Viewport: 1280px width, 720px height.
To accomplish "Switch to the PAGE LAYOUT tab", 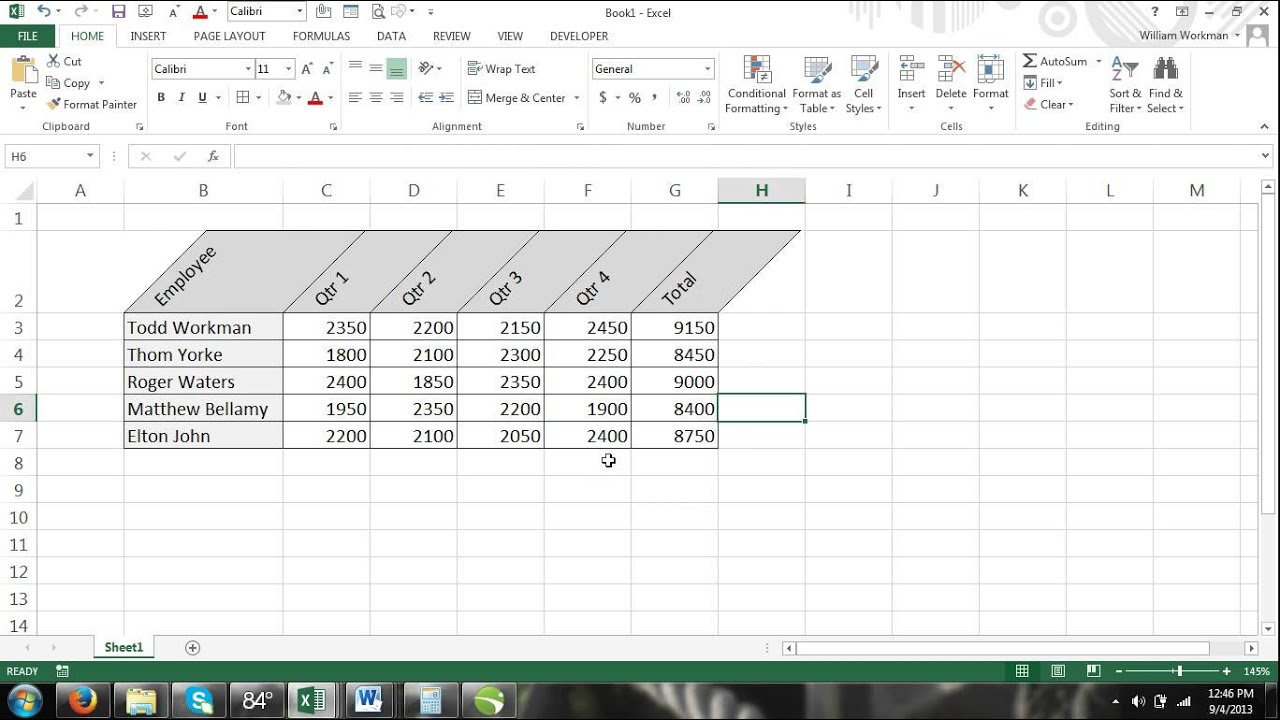I will point(230,36).
